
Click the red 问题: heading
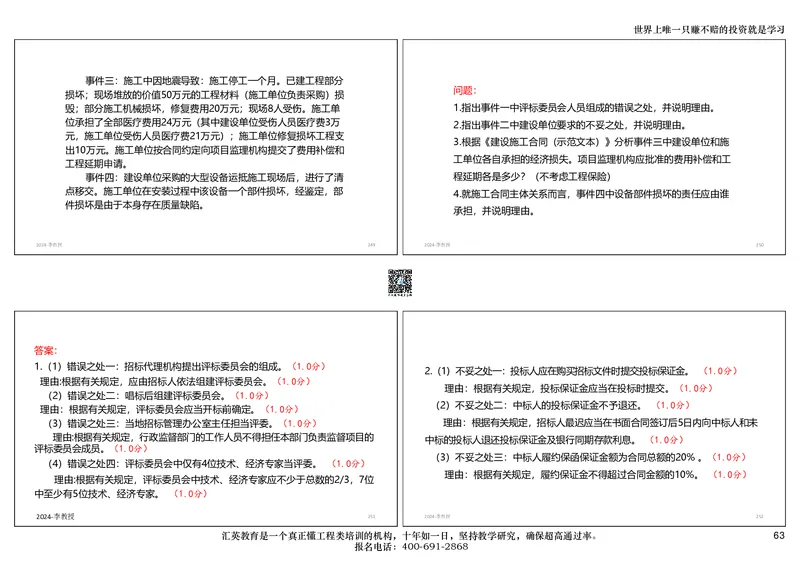(x=464, y=90)
